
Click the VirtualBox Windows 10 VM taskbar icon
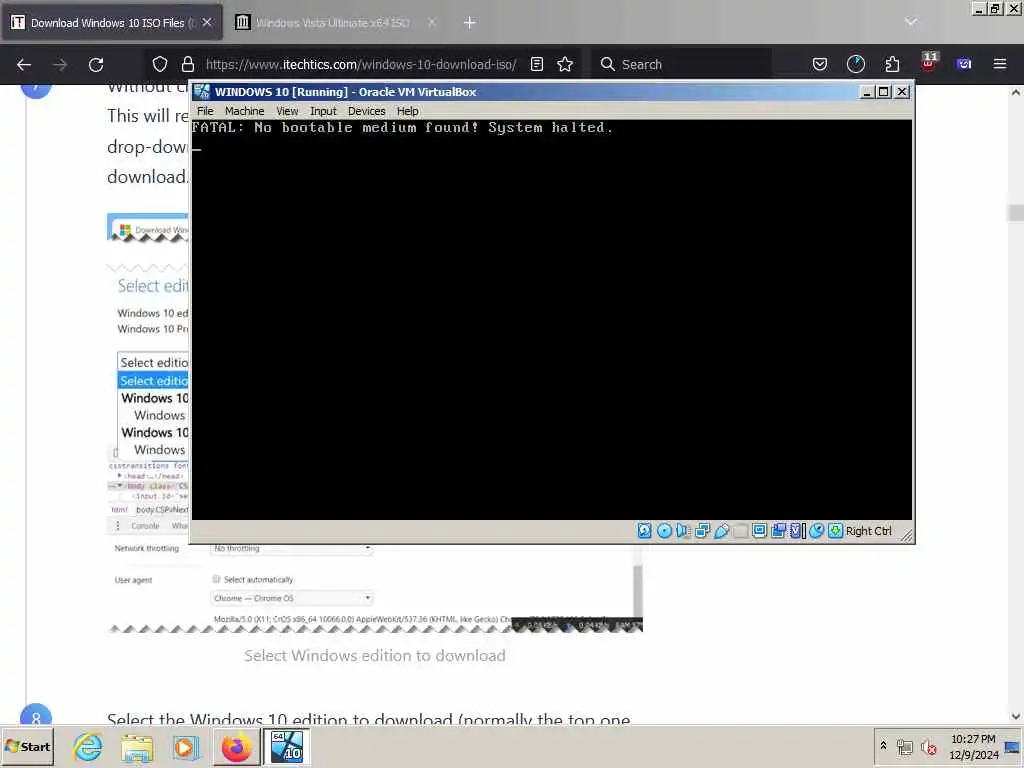coord(286,746)
